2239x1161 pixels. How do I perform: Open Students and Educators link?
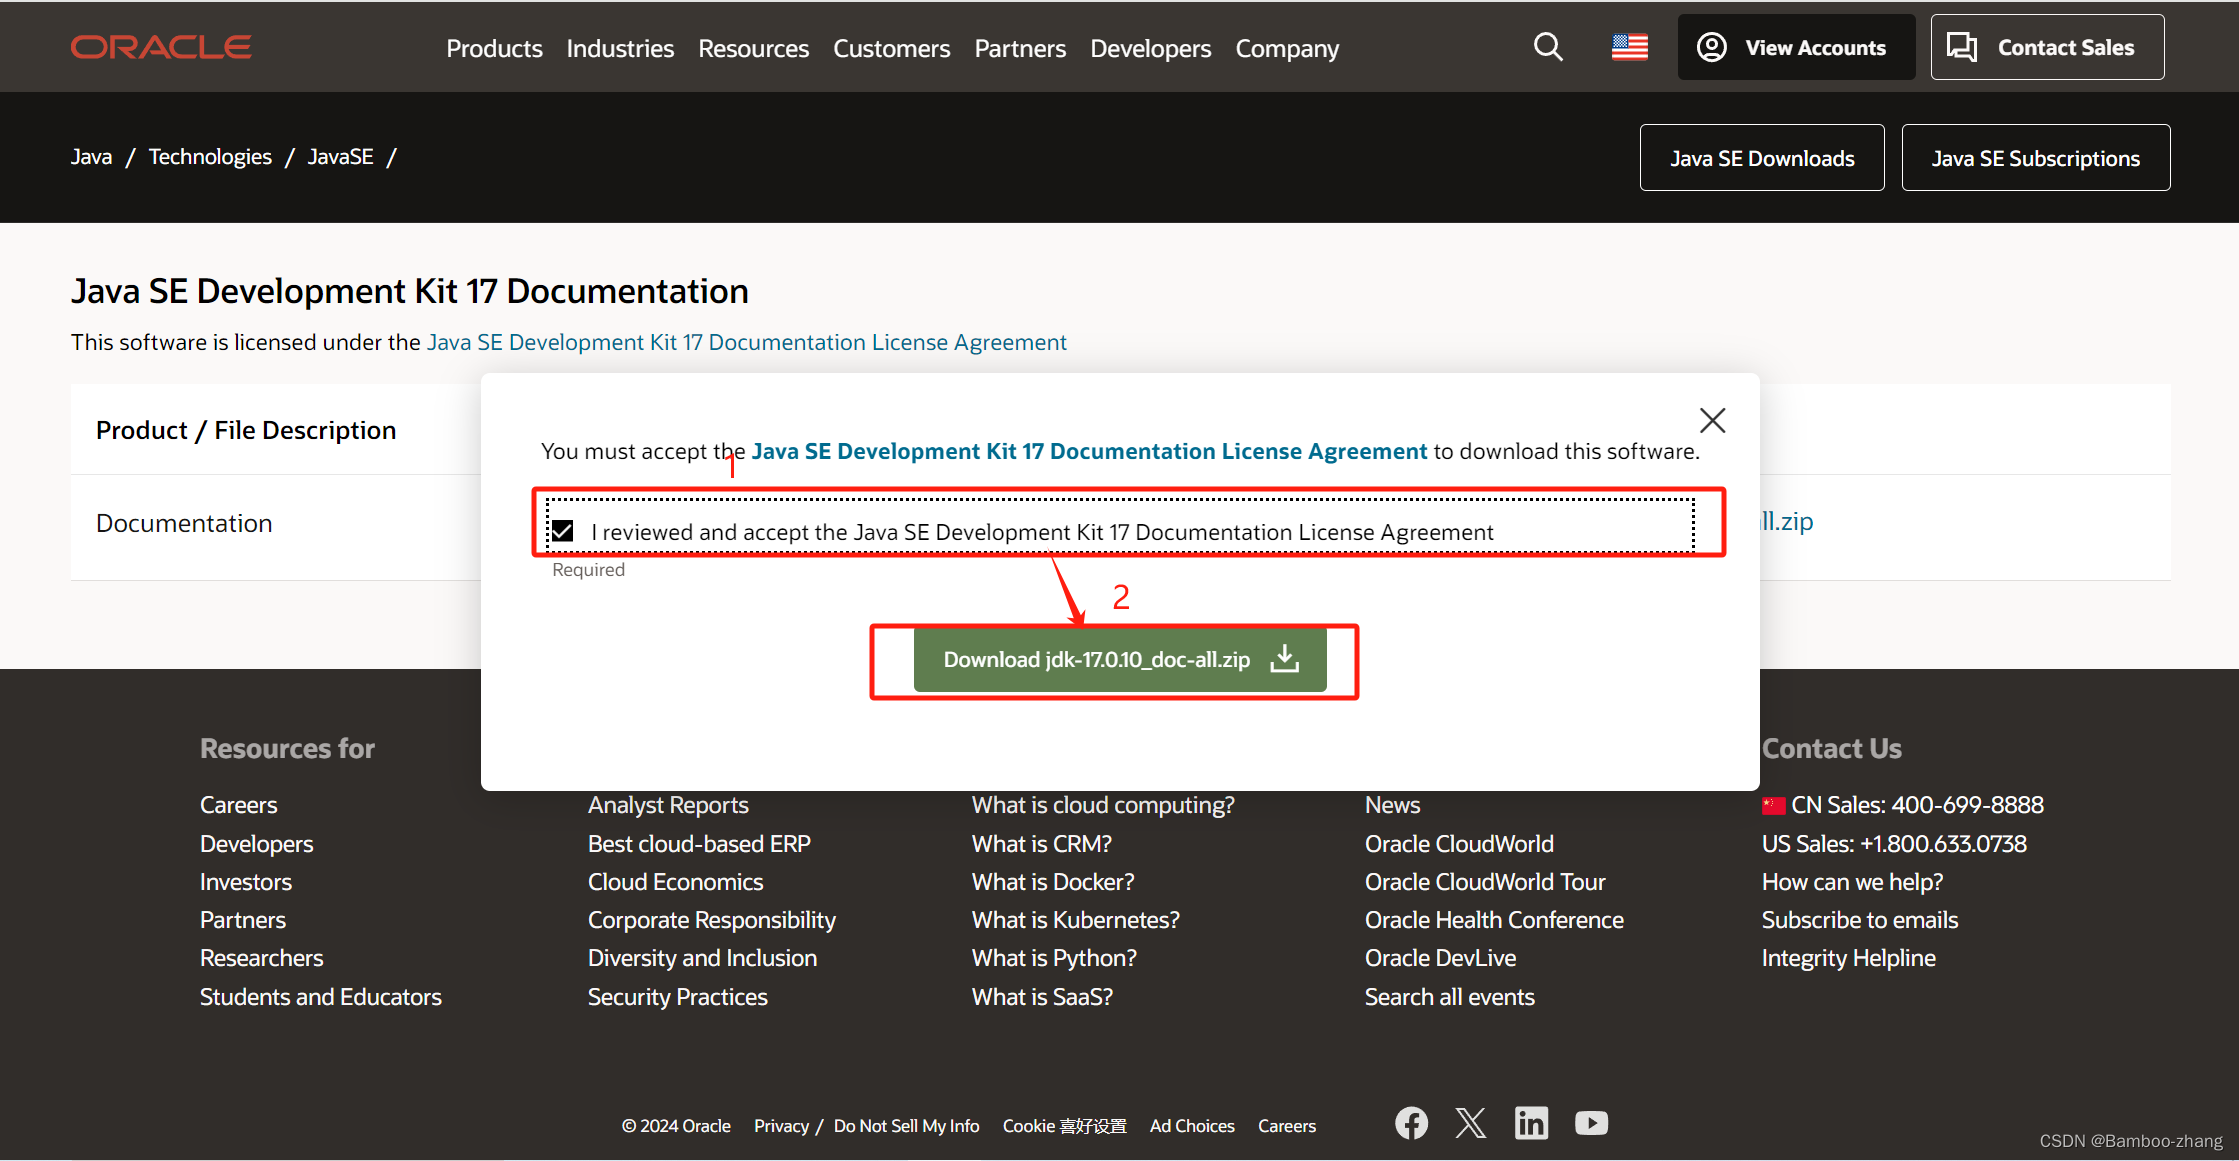tap(320, 997)
